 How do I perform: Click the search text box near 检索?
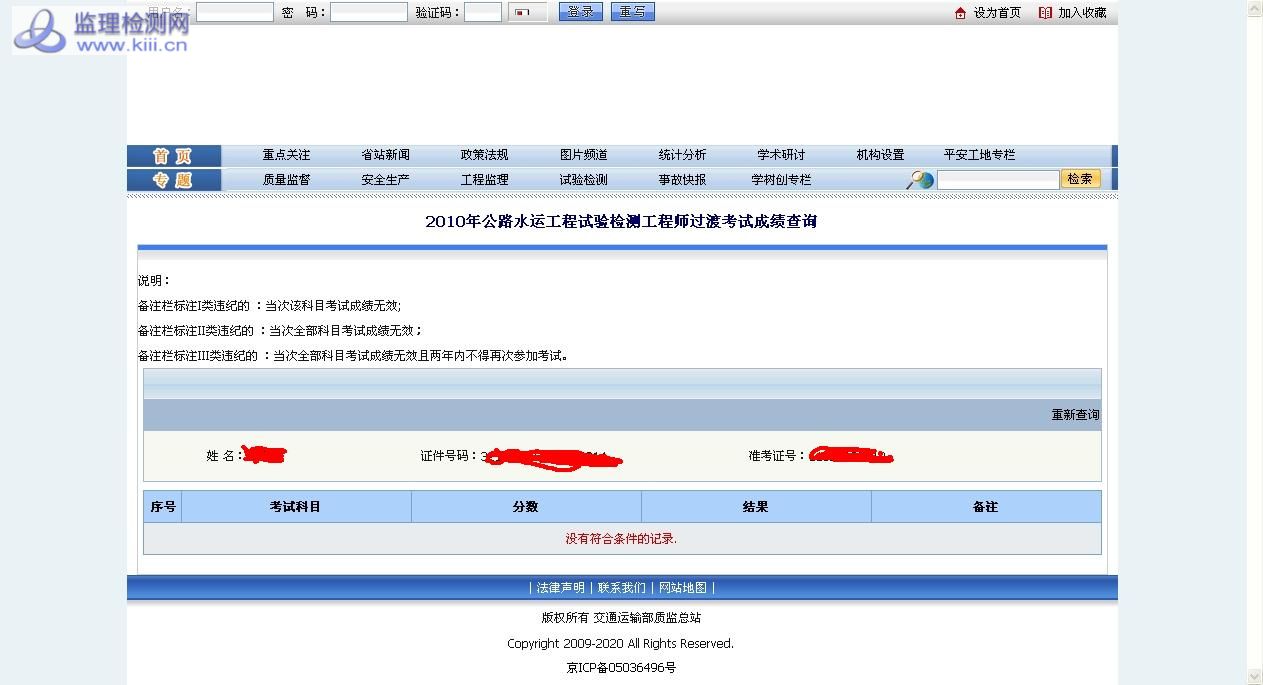coord(997,180)
